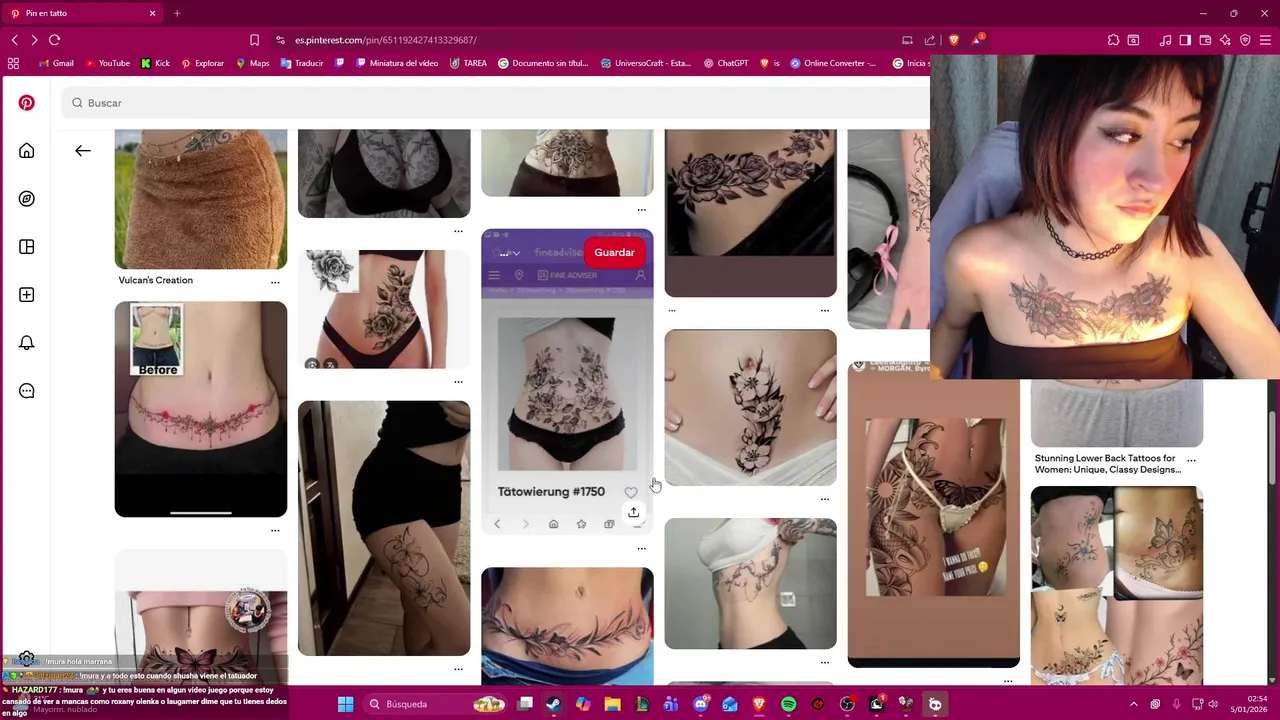Image resolution: width=1280 pixels, height=720 pixels.
Task: Open the extensions puzzle icon
Action: pyautogui.click(x=1113, y=40)
